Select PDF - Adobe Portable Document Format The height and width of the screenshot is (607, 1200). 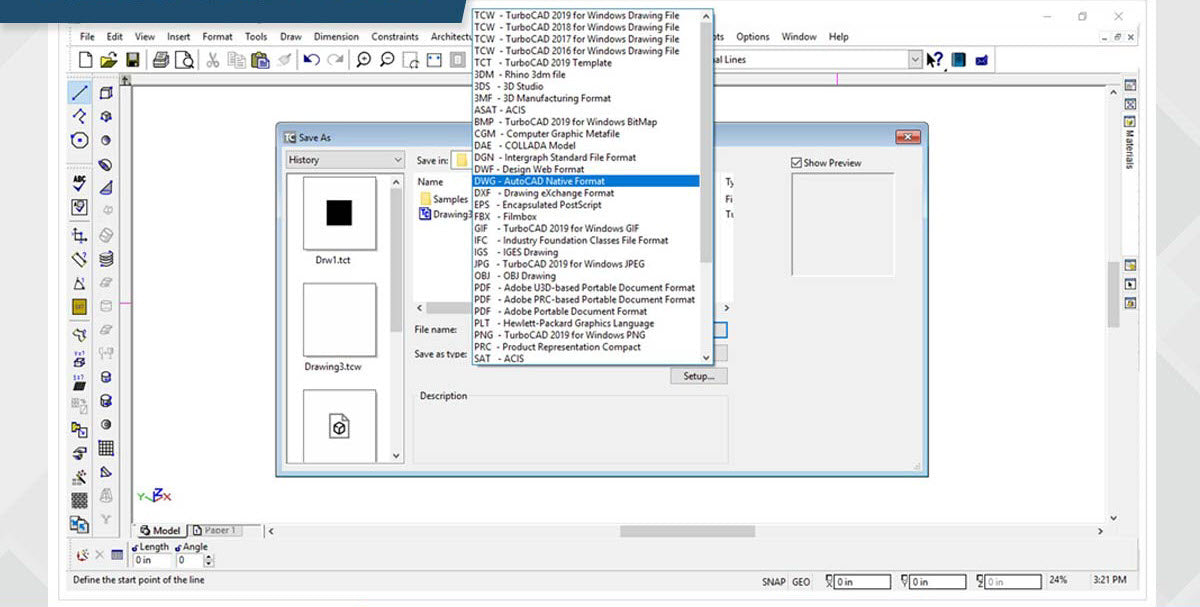[560, 311]
